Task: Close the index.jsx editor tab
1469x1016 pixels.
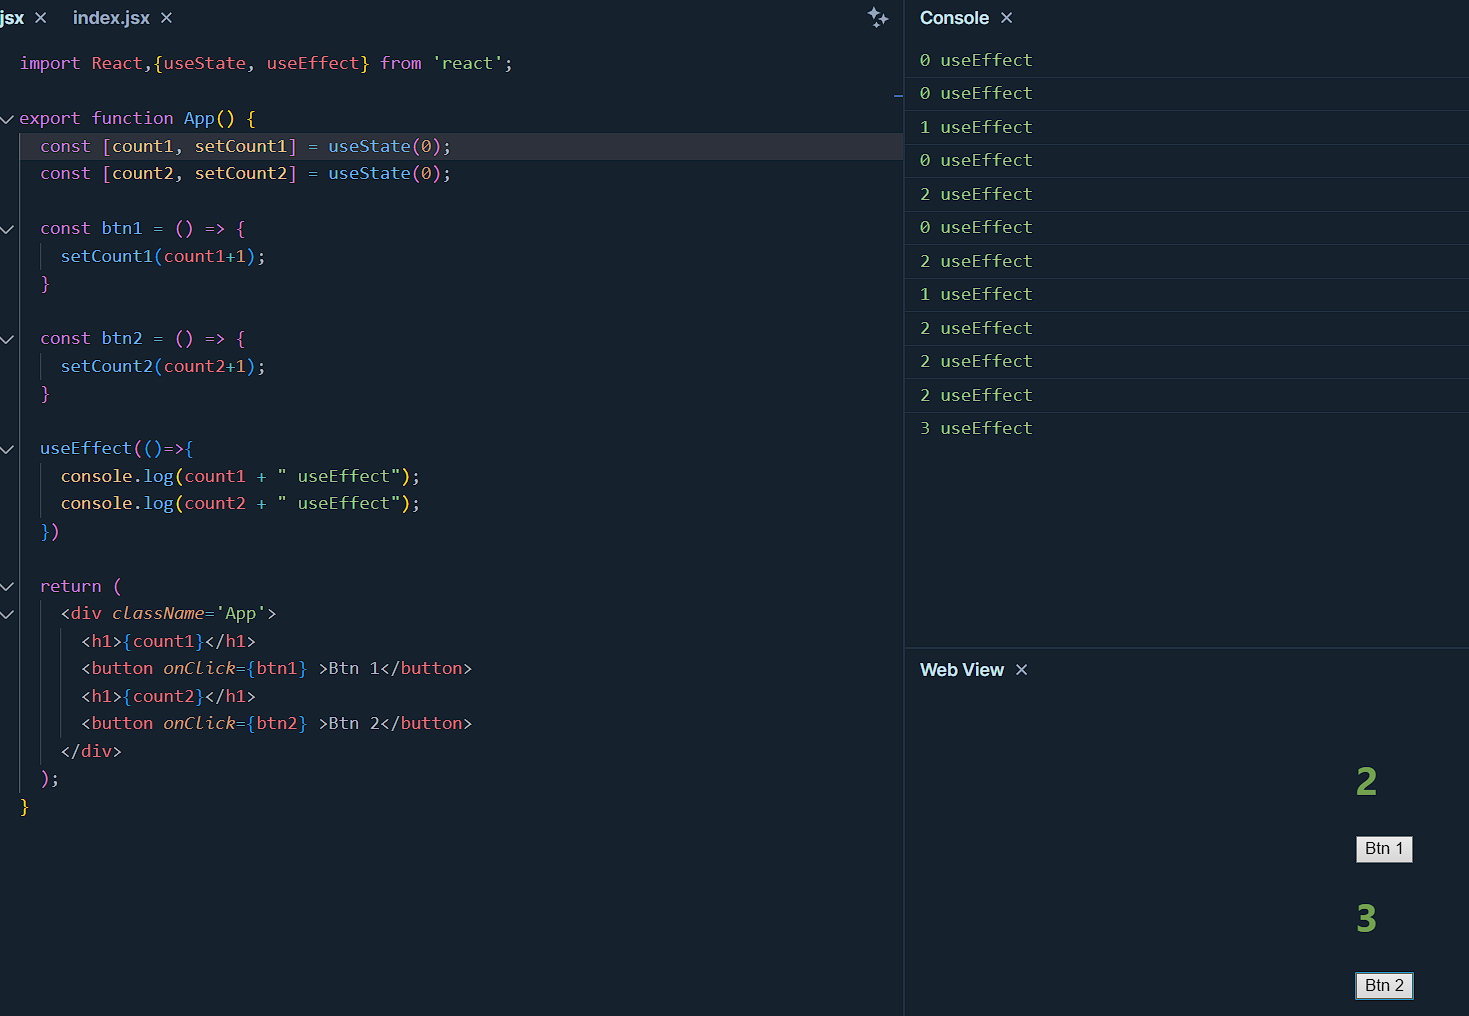Action: [x=167, y=18]
